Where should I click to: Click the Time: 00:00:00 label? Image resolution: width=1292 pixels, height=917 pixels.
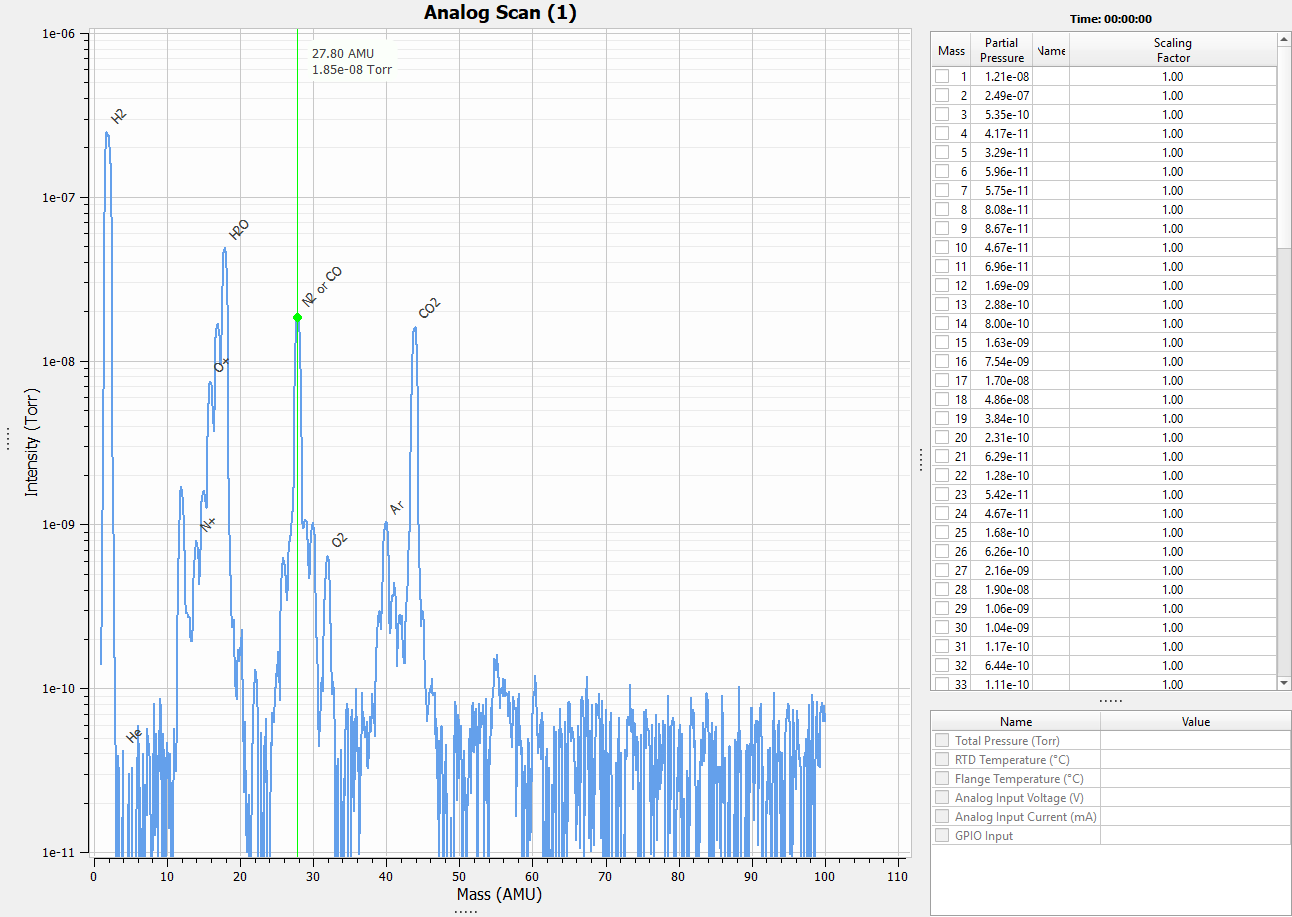(x=1110, y=19)
